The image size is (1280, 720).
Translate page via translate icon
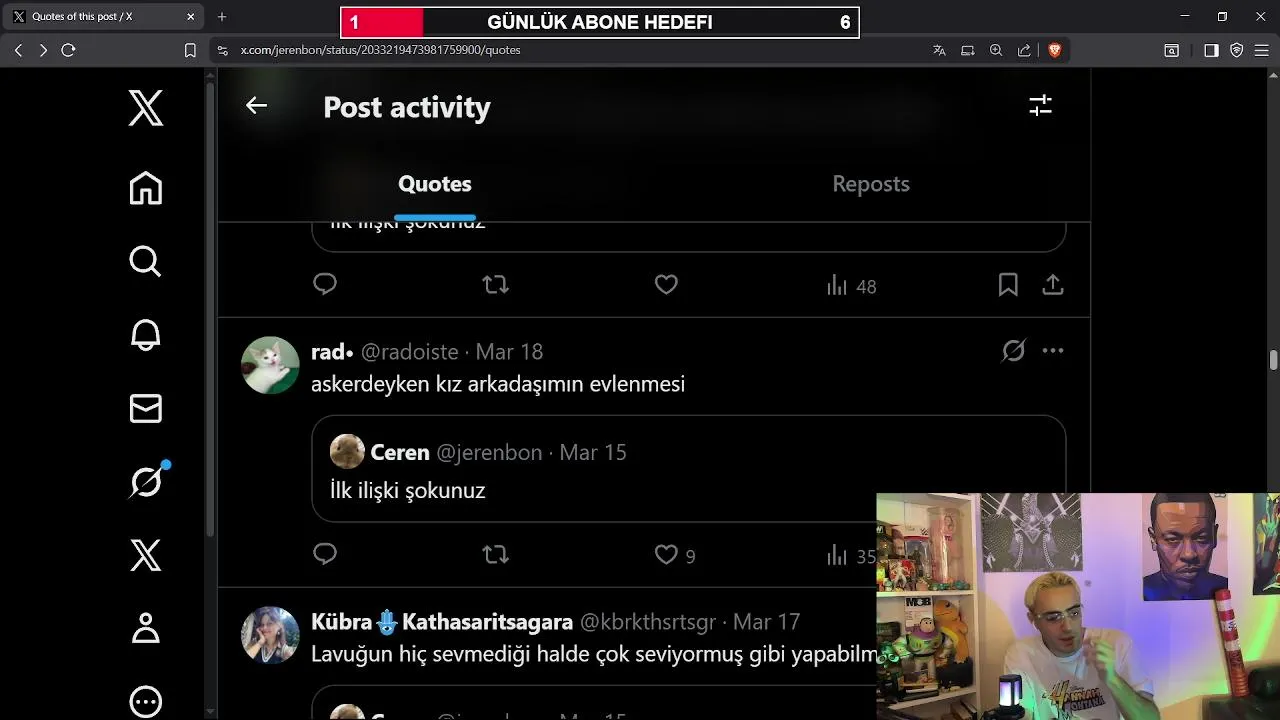tap(939, 50)
